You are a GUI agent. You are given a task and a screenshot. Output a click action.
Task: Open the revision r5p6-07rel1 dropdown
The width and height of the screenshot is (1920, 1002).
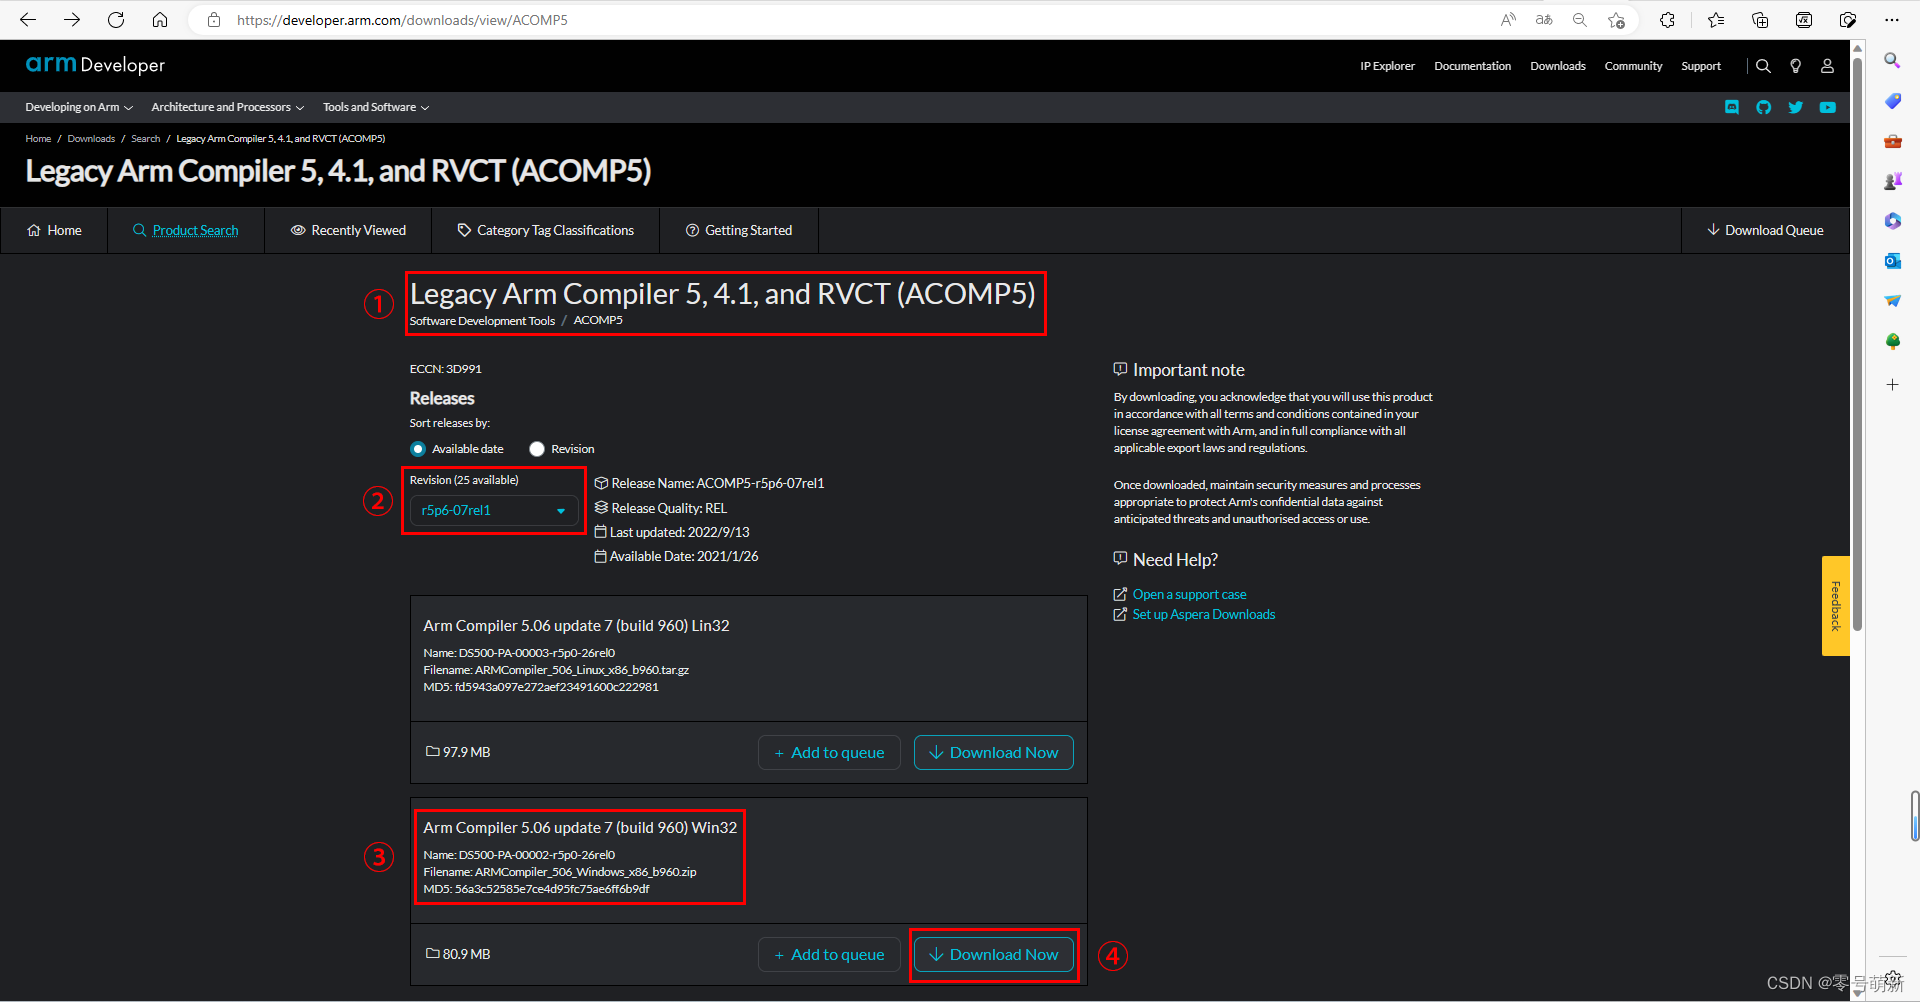[494, 510]
